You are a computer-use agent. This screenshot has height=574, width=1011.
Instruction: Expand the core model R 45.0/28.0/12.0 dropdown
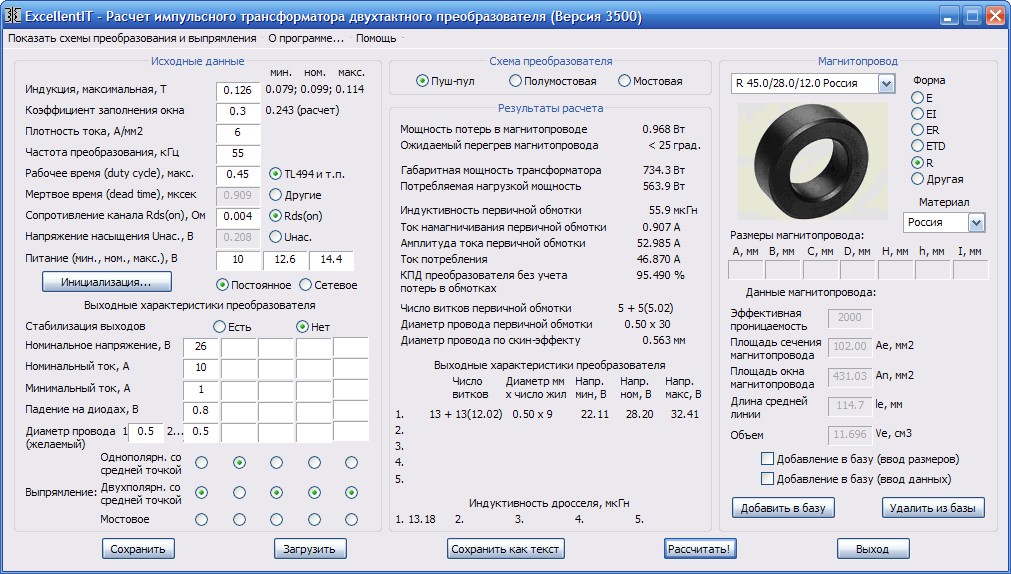point(885,84)
